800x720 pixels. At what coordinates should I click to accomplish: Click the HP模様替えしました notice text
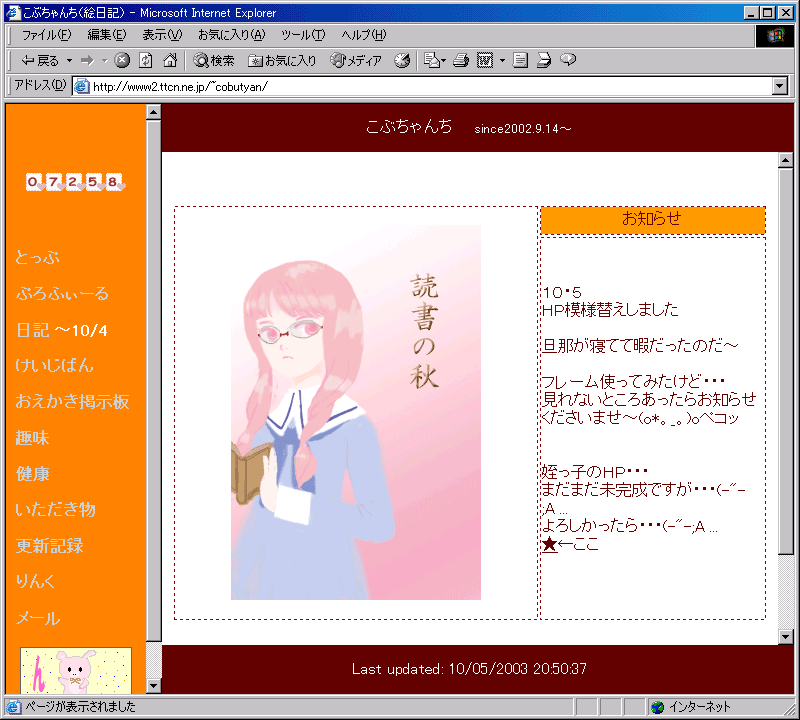(610, 310)
